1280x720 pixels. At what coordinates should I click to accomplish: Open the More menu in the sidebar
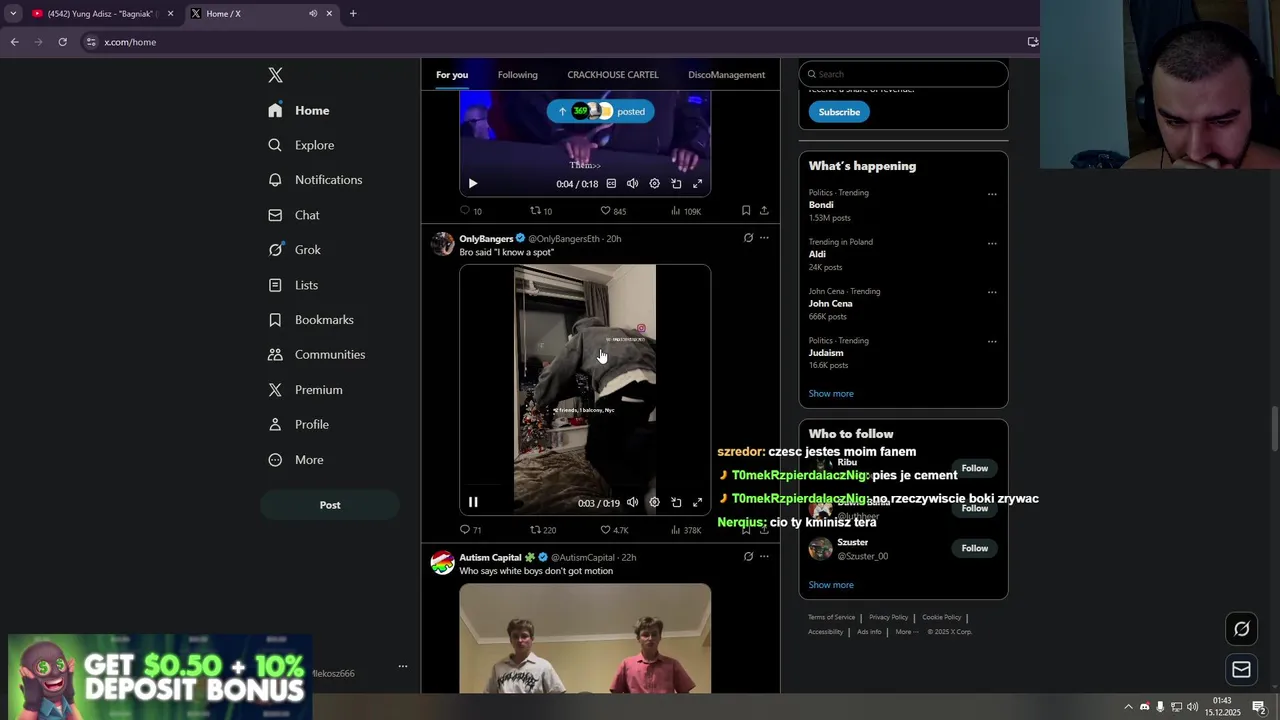(x=296, y=460)
